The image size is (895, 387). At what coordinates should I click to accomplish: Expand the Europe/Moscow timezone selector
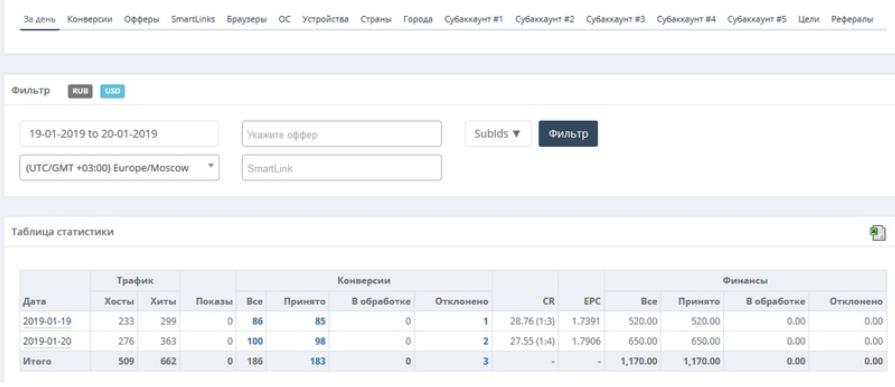click(x=119, y=168)
